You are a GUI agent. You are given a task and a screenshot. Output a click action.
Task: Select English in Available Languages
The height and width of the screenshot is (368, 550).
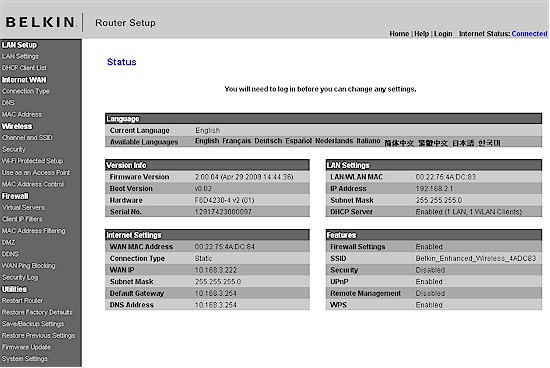click(x=207, y=141)
